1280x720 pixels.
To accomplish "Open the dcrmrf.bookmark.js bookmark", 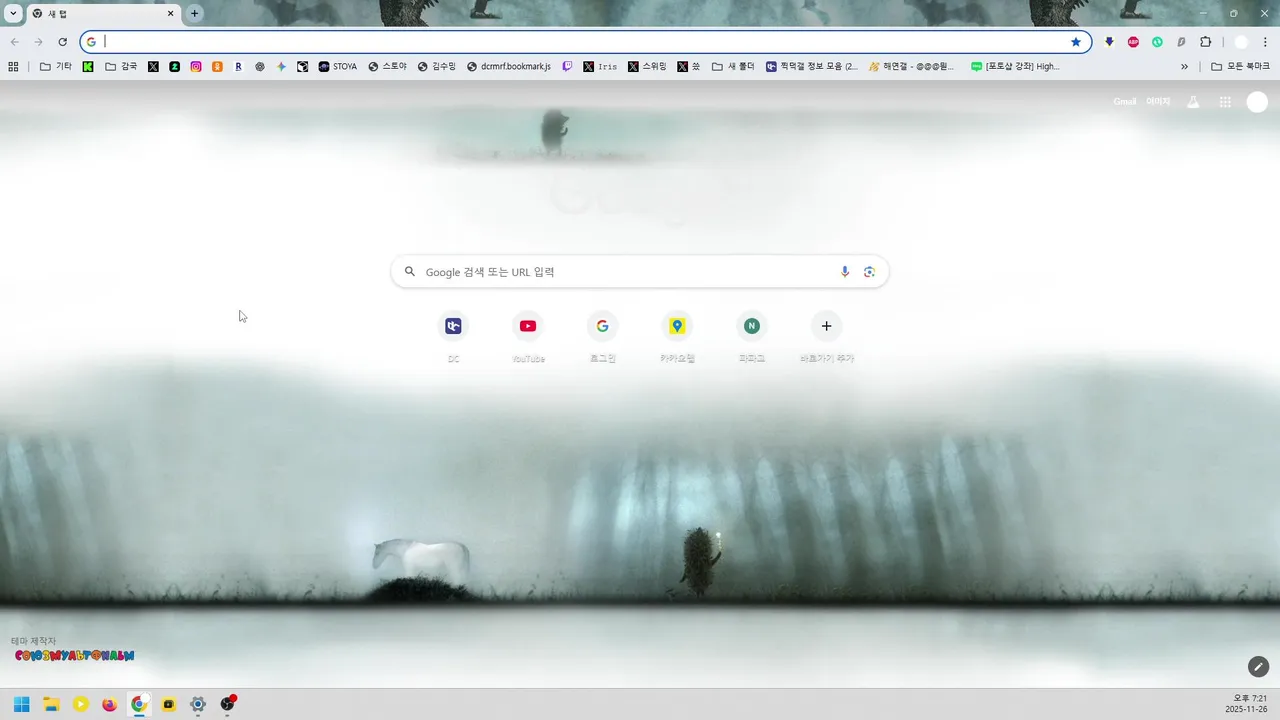I will pyautogui.click(x=509, y=67).
